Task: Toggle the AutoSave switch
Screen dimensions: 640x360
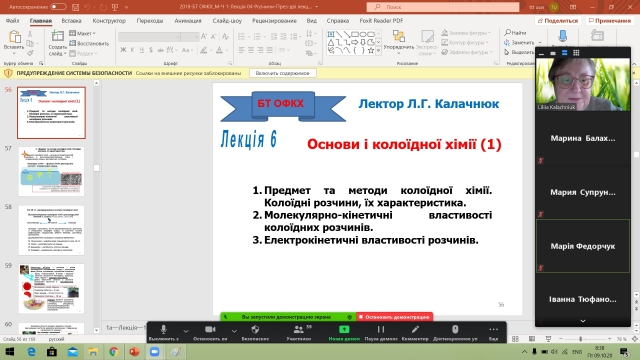Action: (58, 7)
